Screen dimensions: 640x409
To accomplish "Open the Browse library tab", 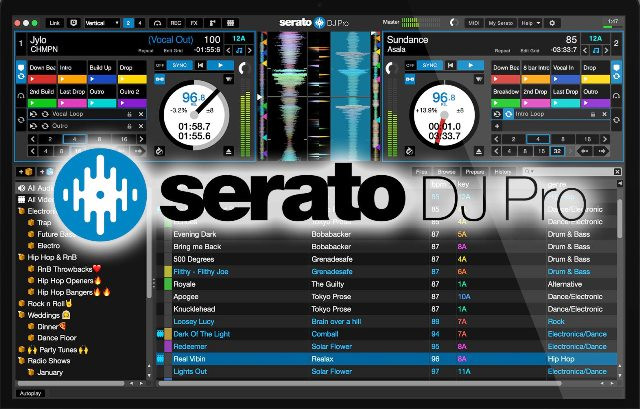I will [446, 172].
